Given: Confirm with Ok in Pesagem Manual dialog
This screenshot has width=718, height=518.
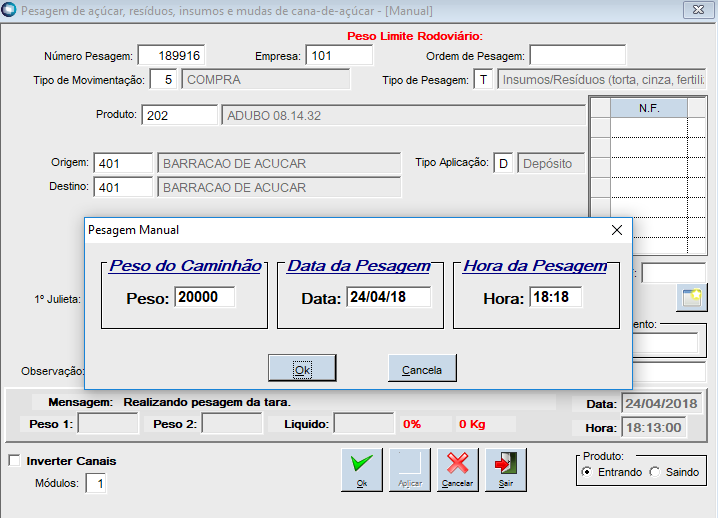Looking at the screenshot, I should [302, 368].
